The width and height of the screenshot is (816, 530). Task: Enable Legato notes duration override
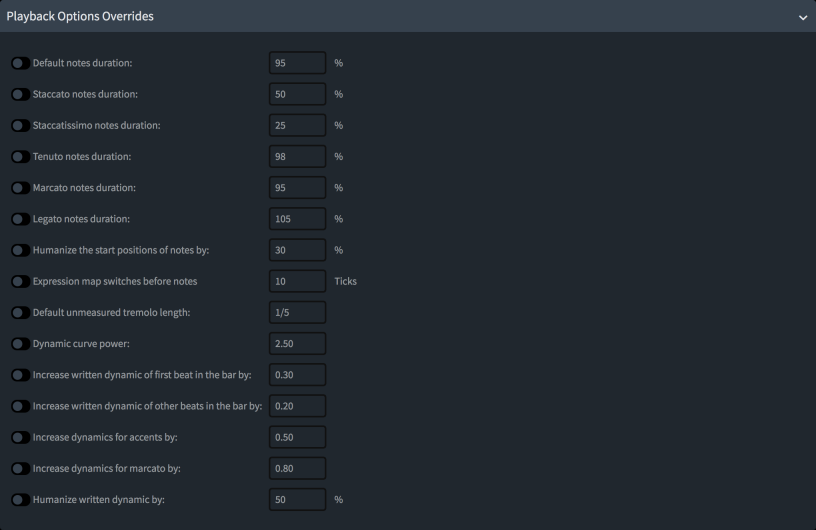[19, 219]
